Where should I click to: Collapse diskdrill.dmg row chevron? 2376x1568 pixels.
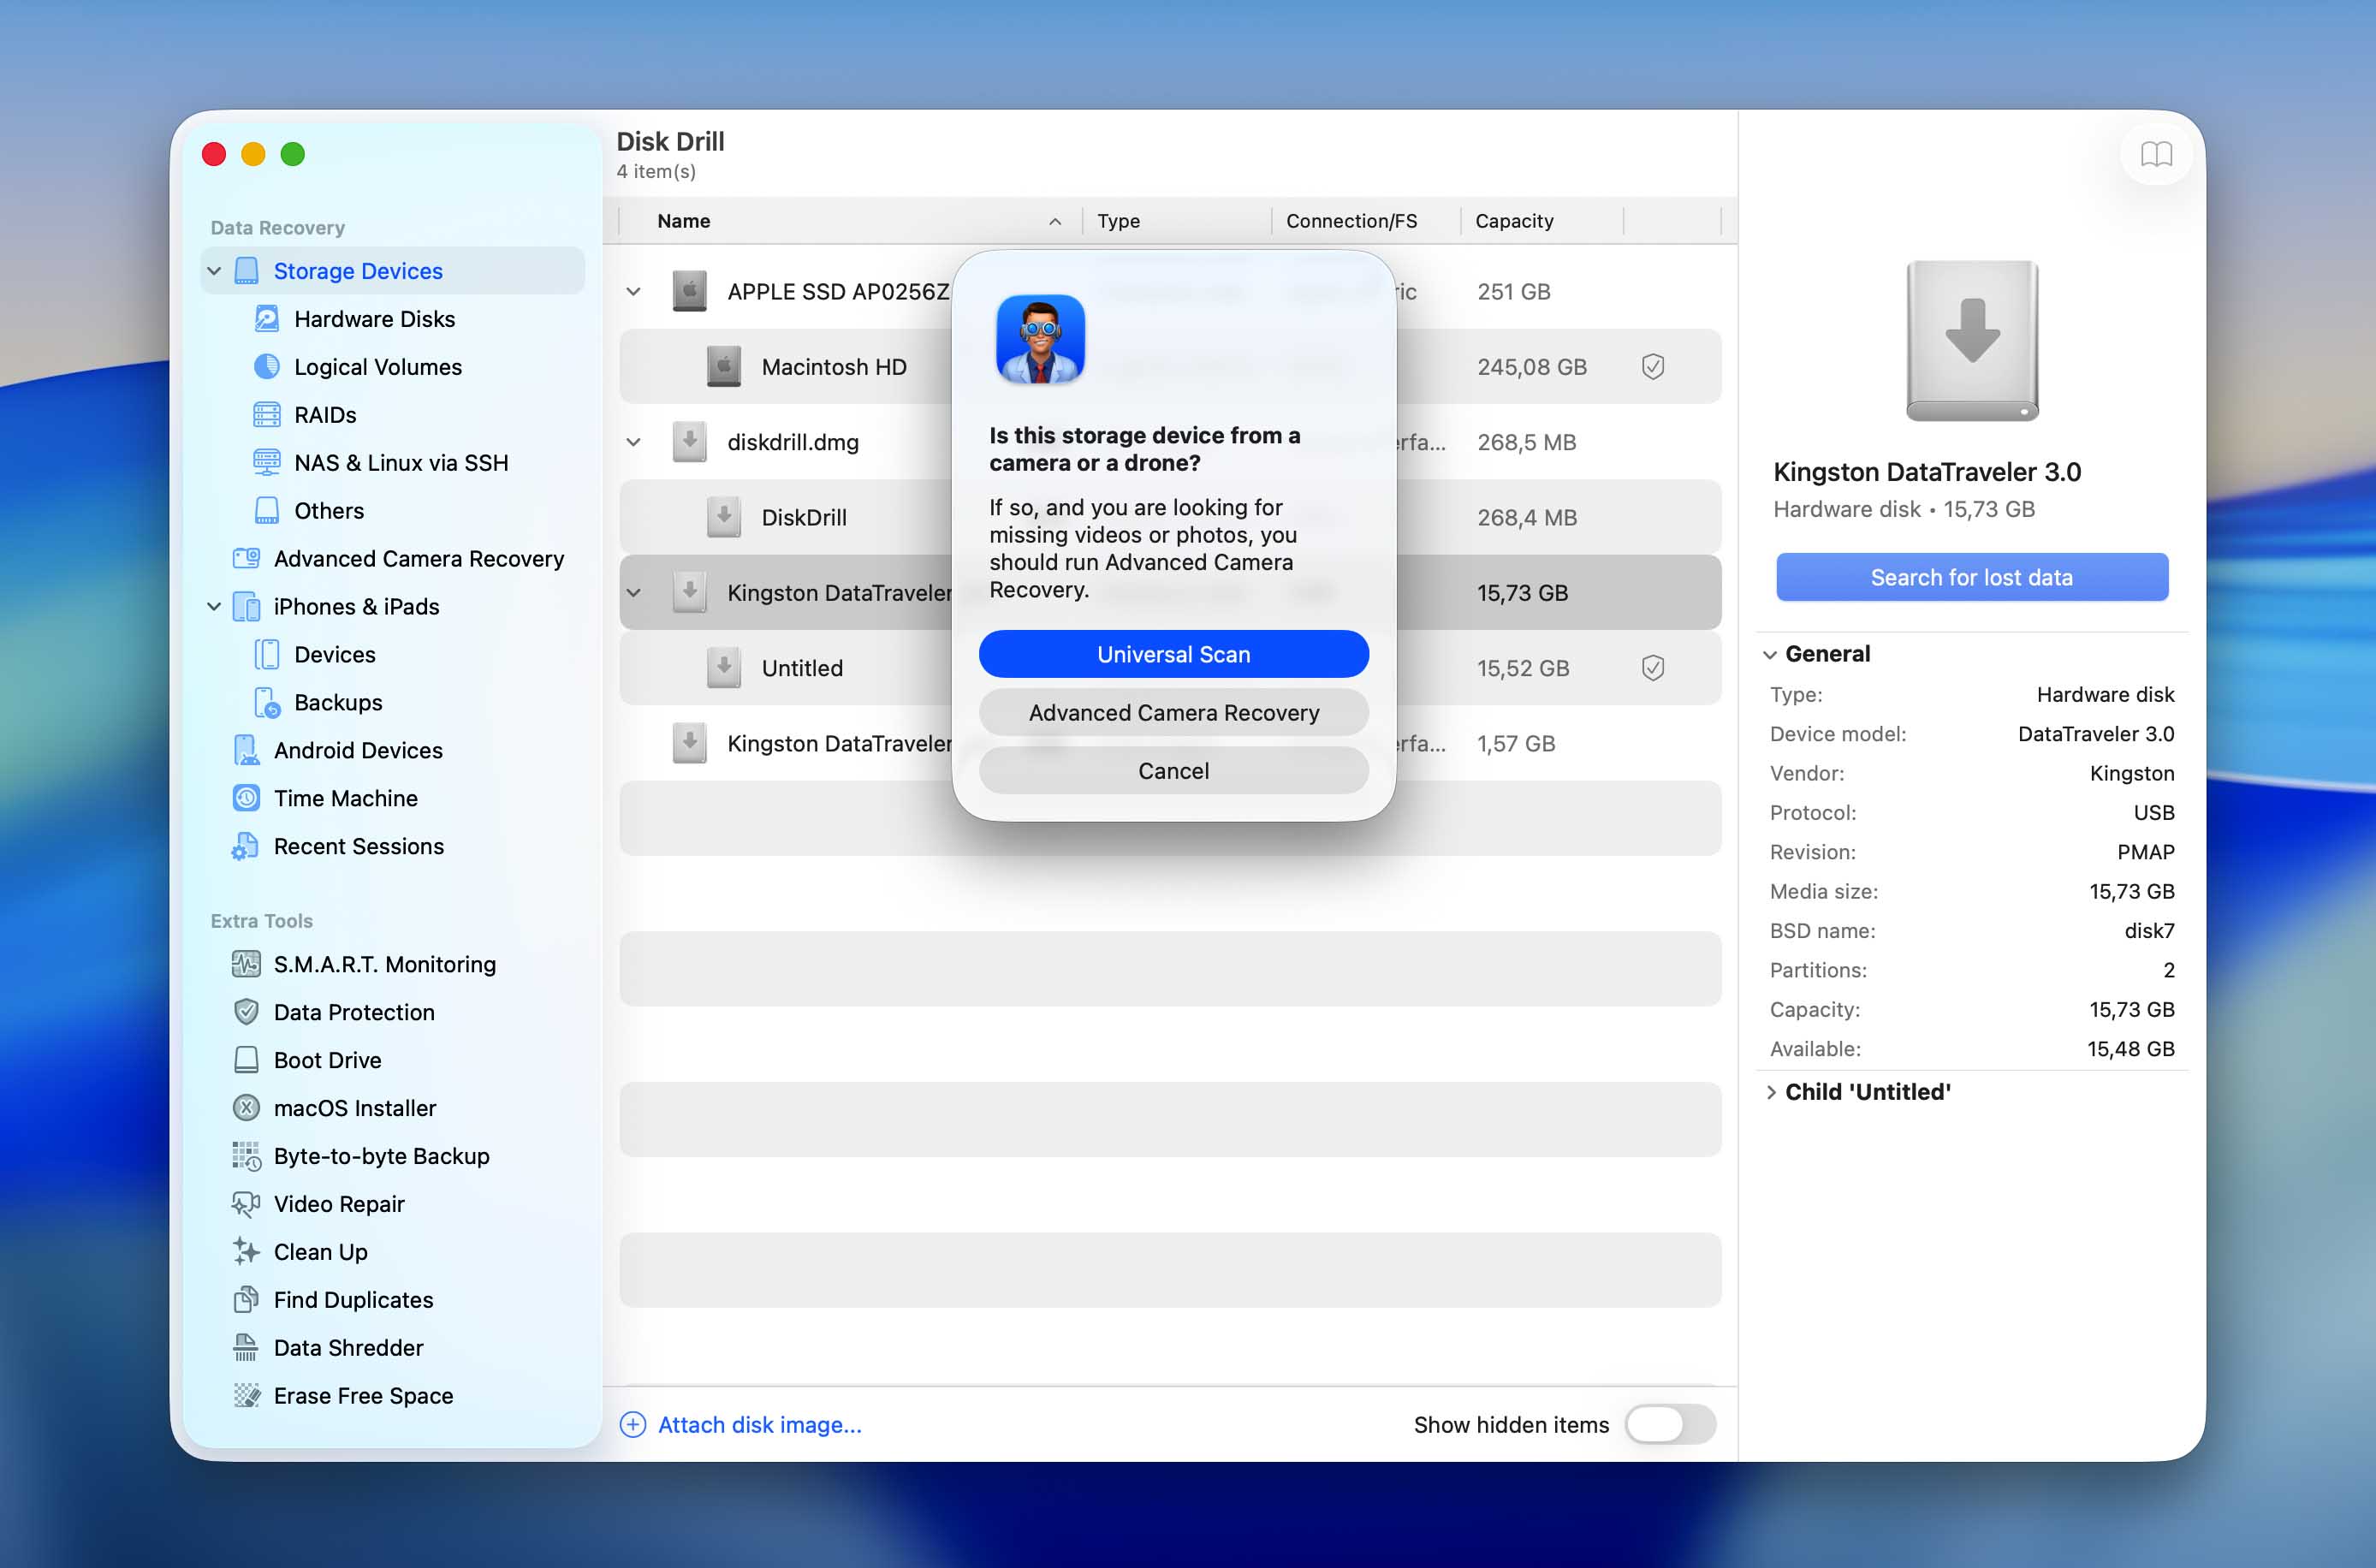(x=633, y=443)
